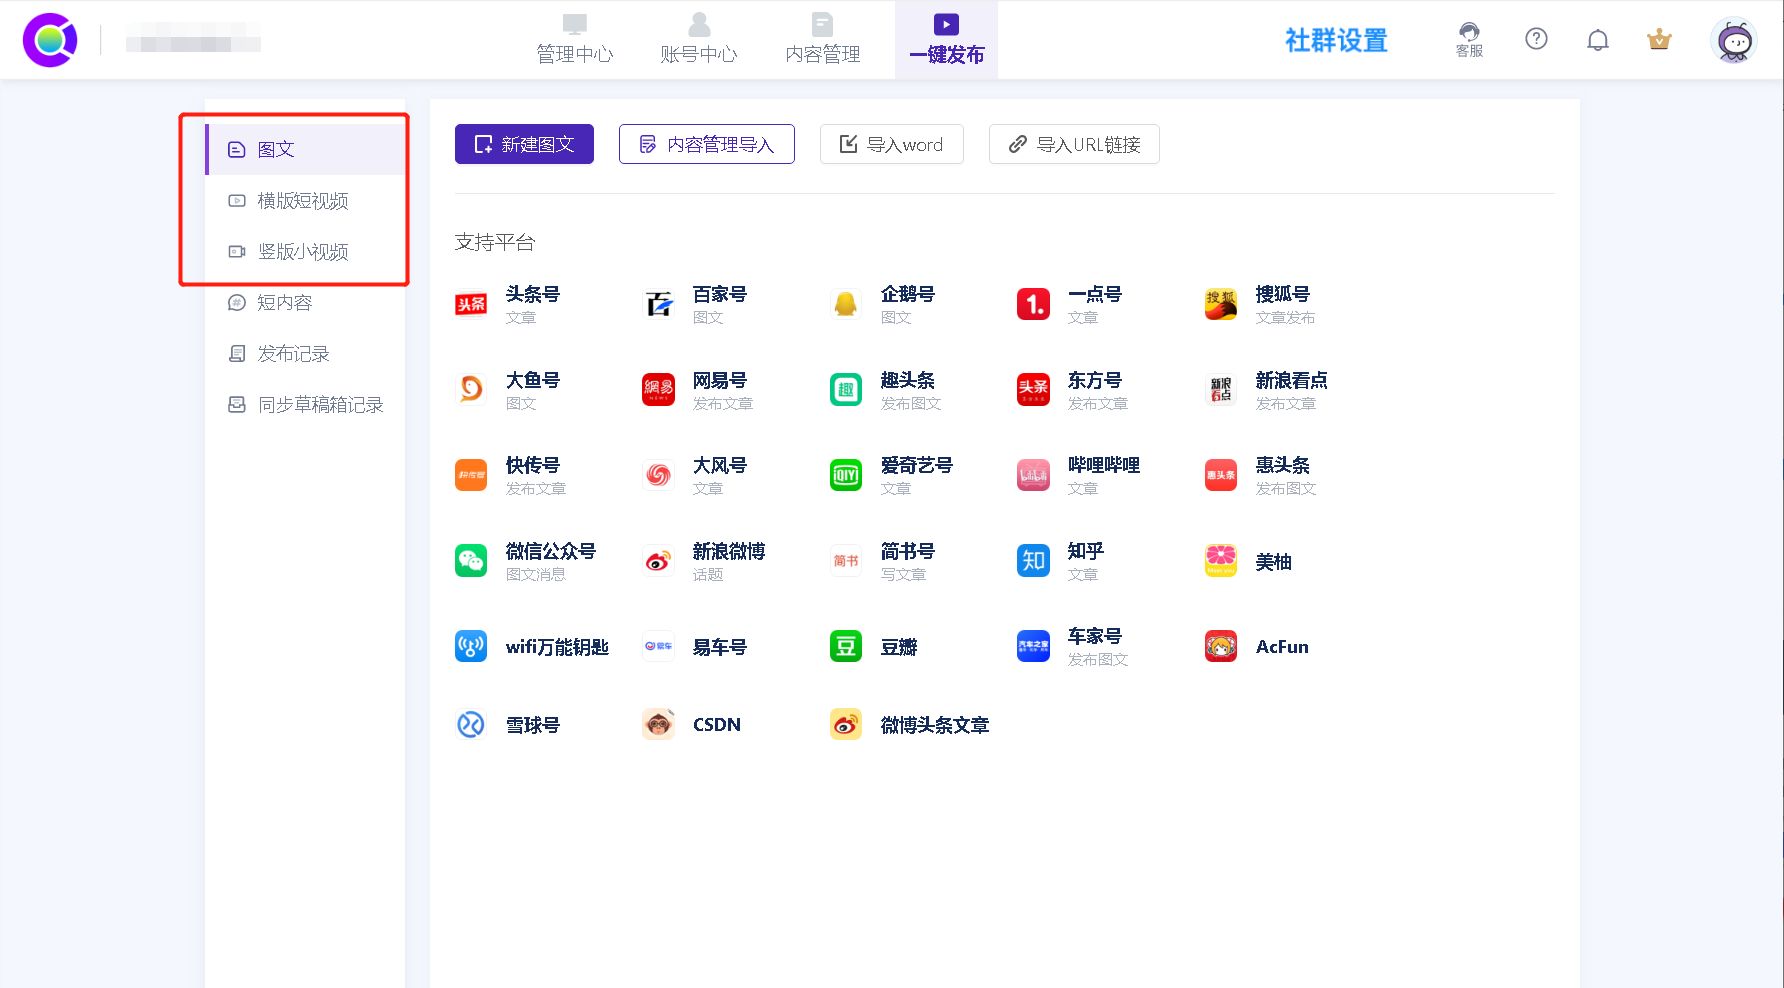1784x988 pixels.
Task: Click the 支持平台 heading text
Action: tap(495, 242)
